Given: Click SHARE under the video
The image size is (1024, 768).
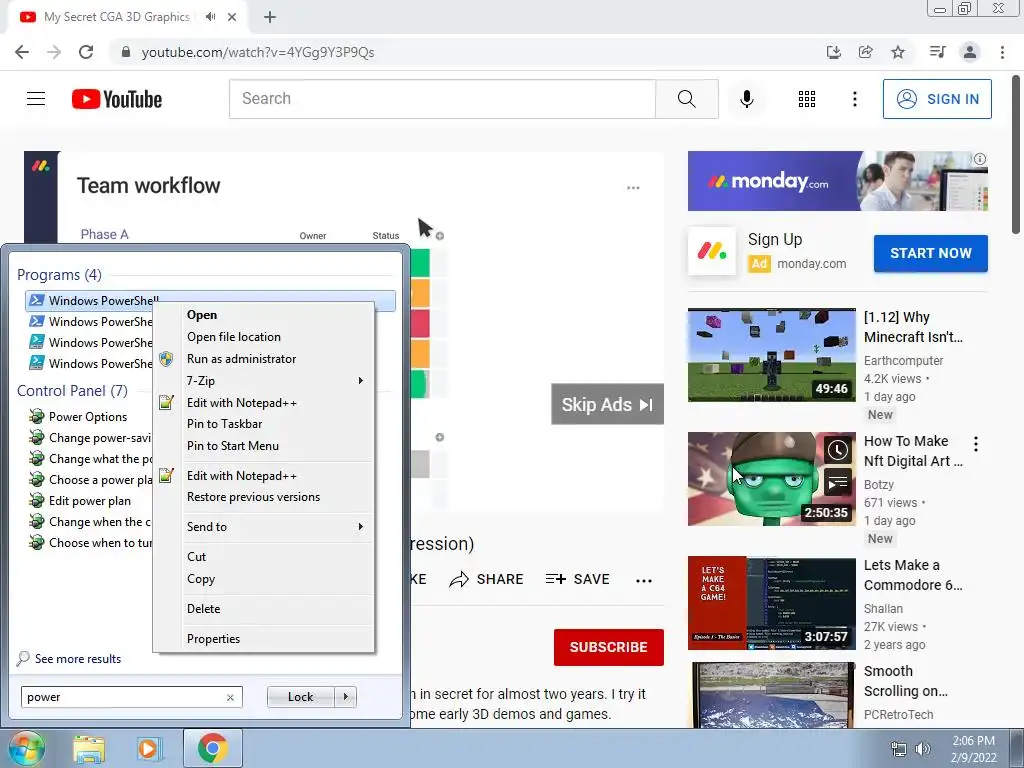Looking at the screenshot, I should tap(487, 579).
